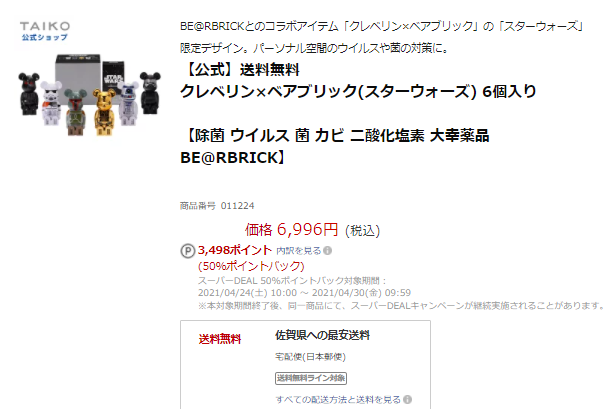Click the product description text at top
The image size is (606, 409).
tap(382, 37)
